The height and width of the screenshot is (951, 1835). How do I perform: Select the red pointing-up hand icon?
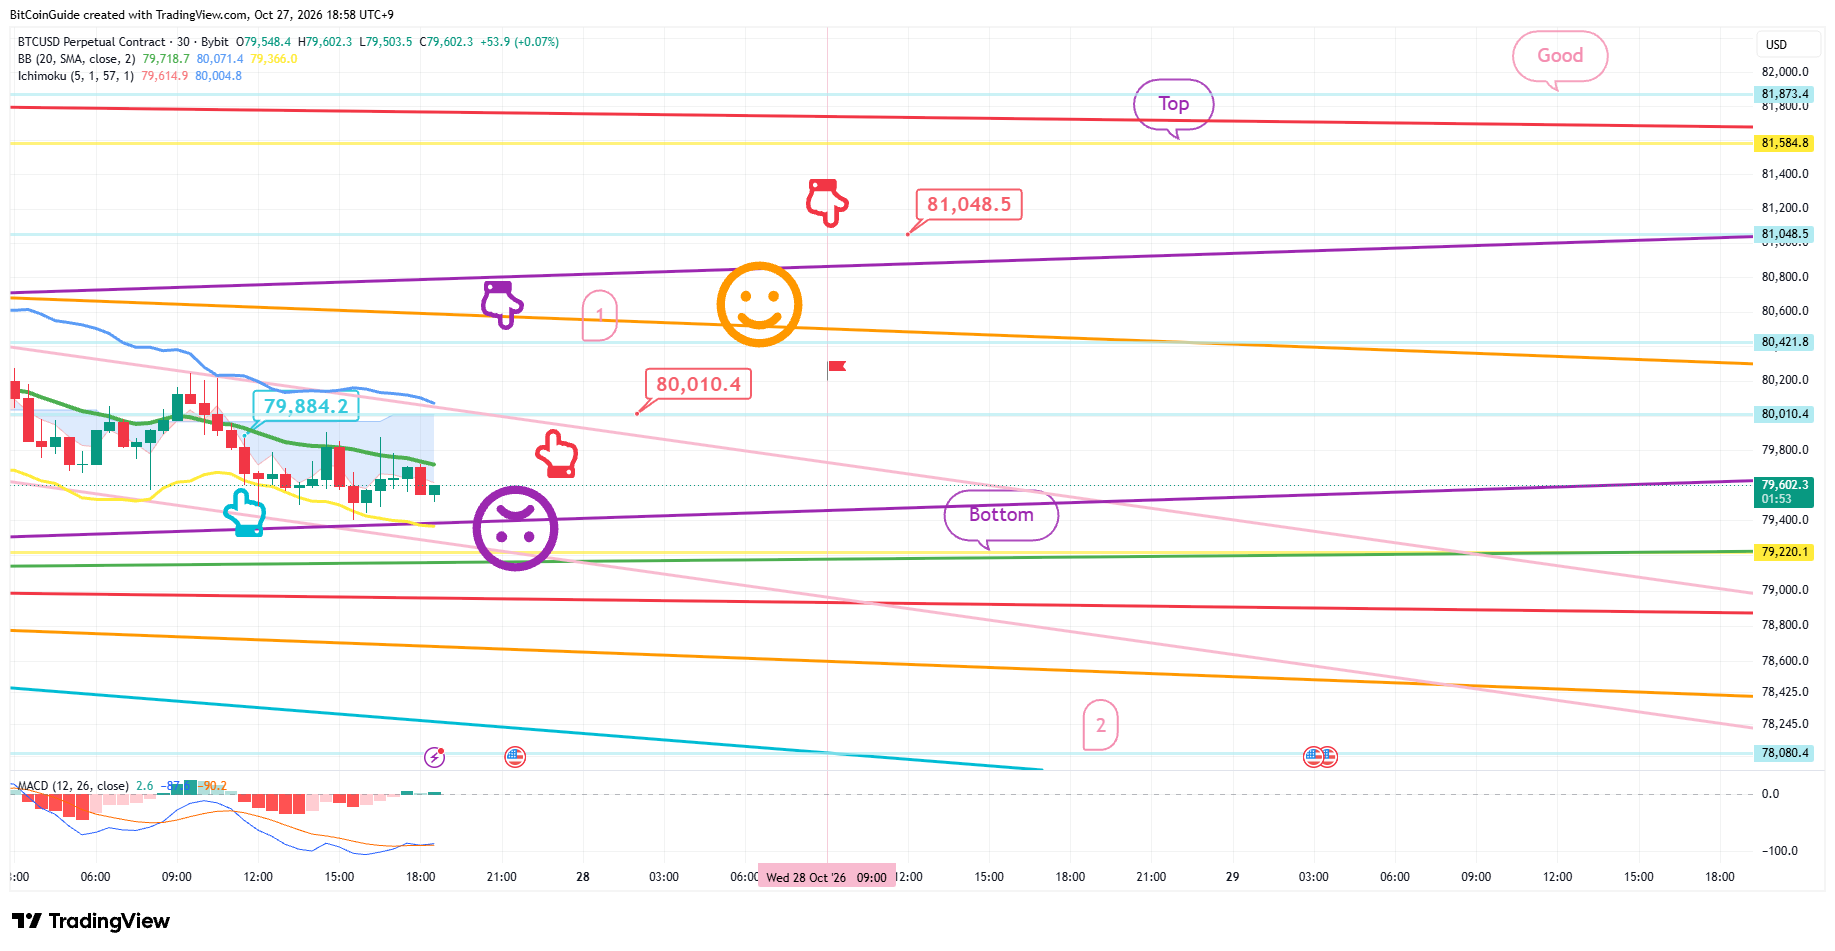tap(557, 453)
